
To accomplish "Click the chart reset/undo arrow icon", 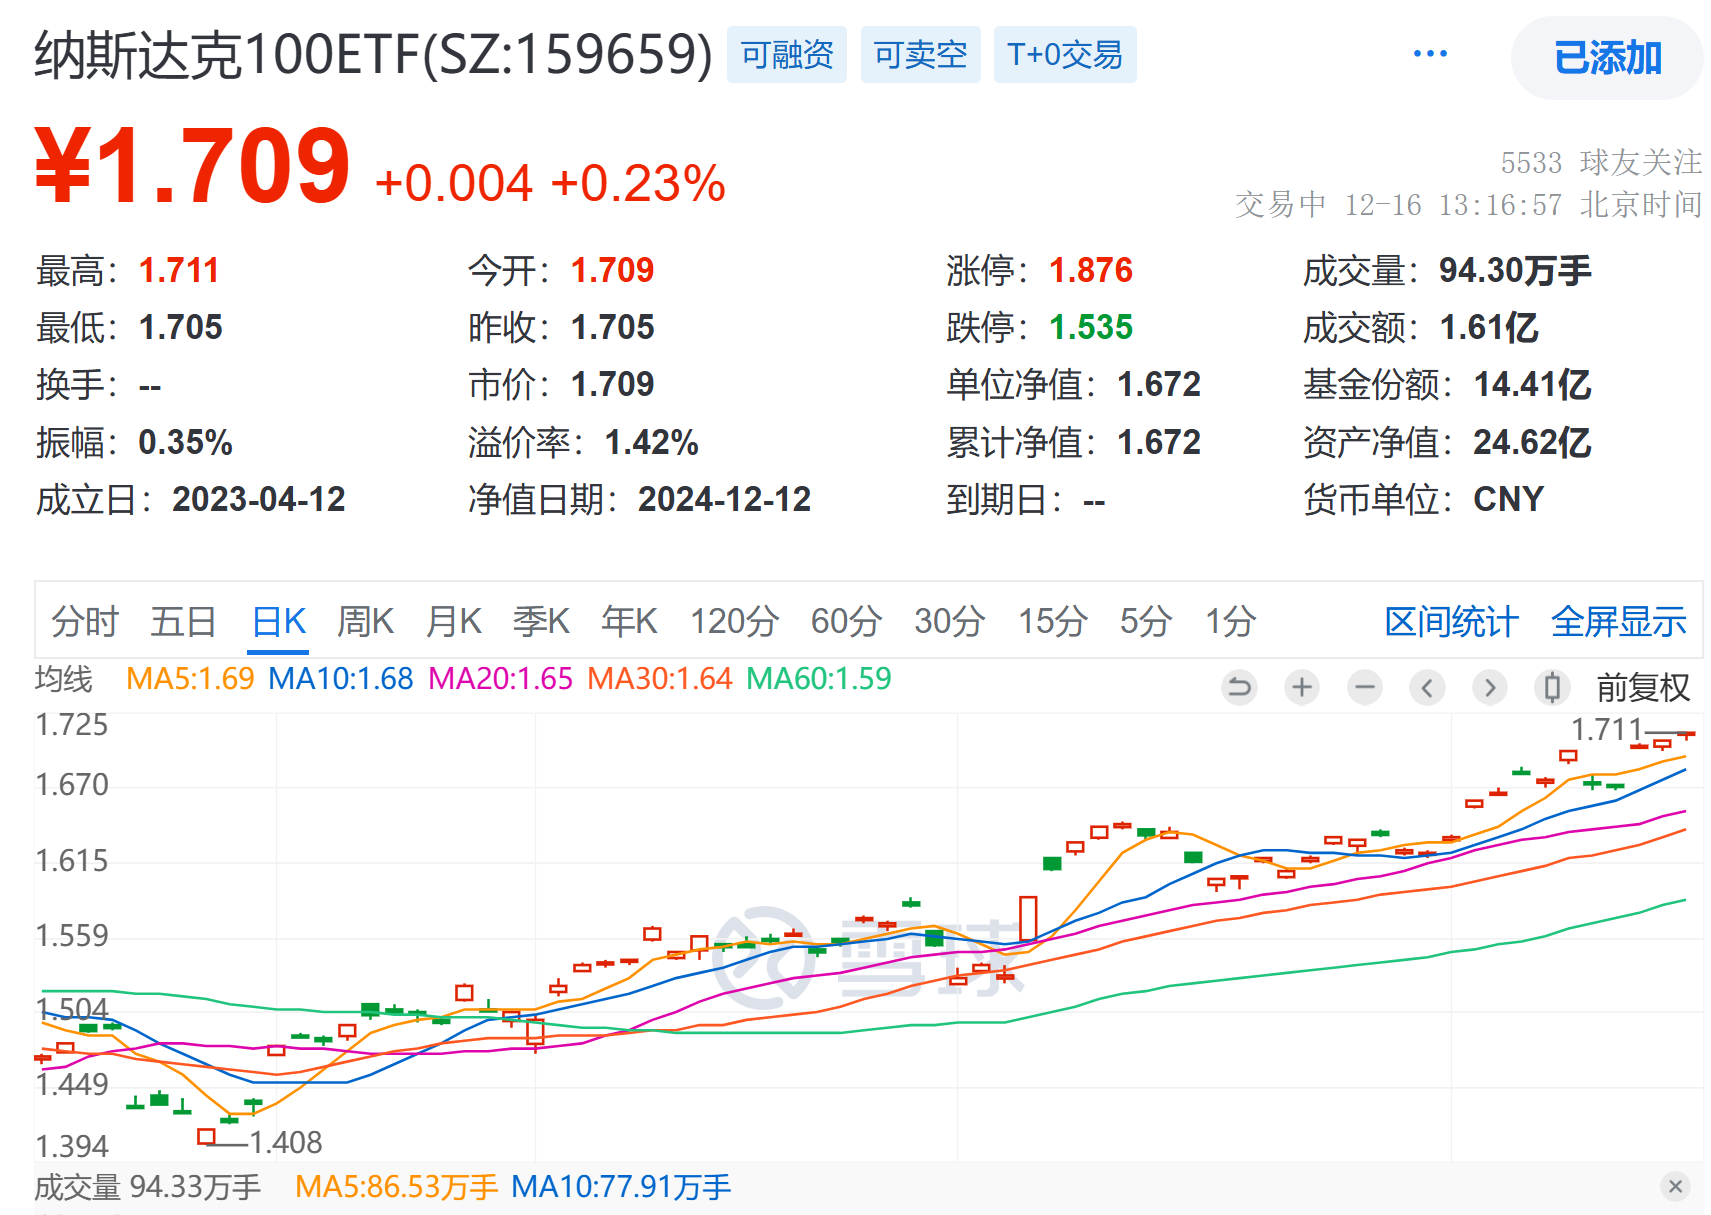I will point(1239,687).
